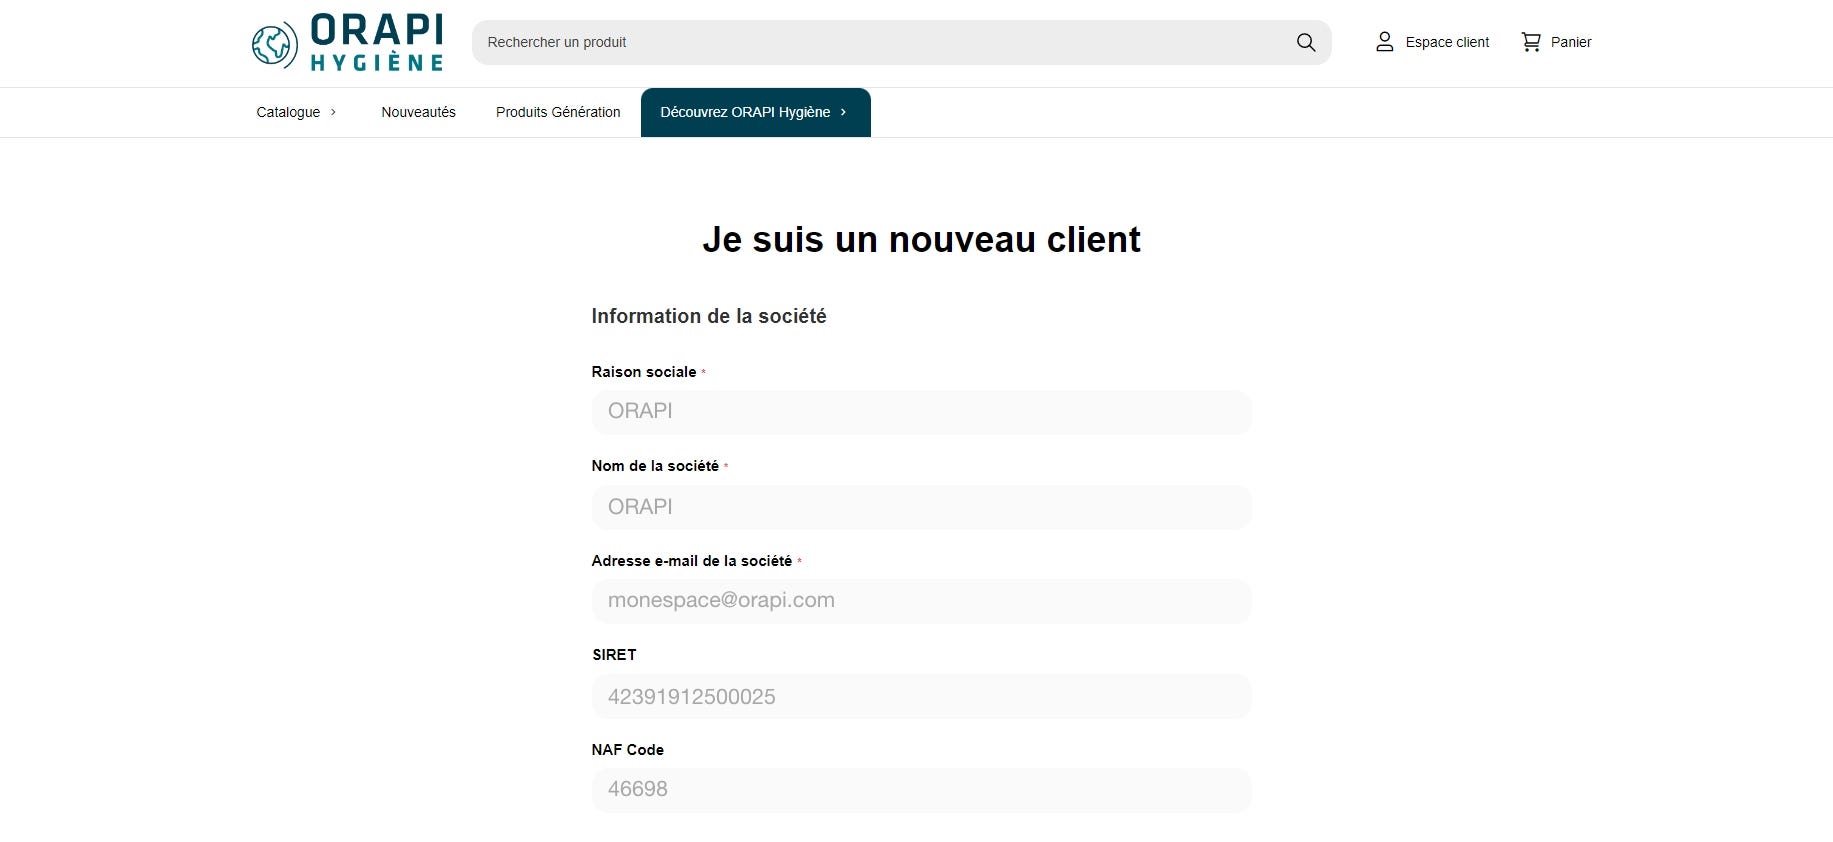Screen dimensions: 1833x842
Task: Click the ORAPI Hygiène logo
Action: click(x=347, y=42)
